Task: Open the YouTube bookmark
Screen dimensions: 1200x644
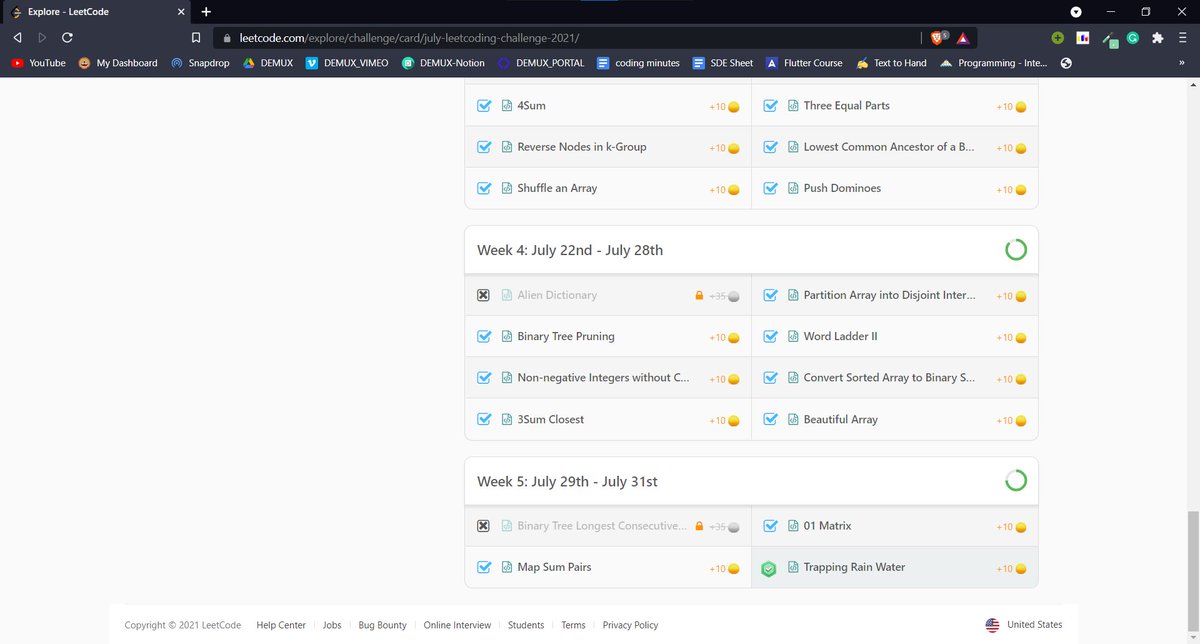Action: (38, 63)
